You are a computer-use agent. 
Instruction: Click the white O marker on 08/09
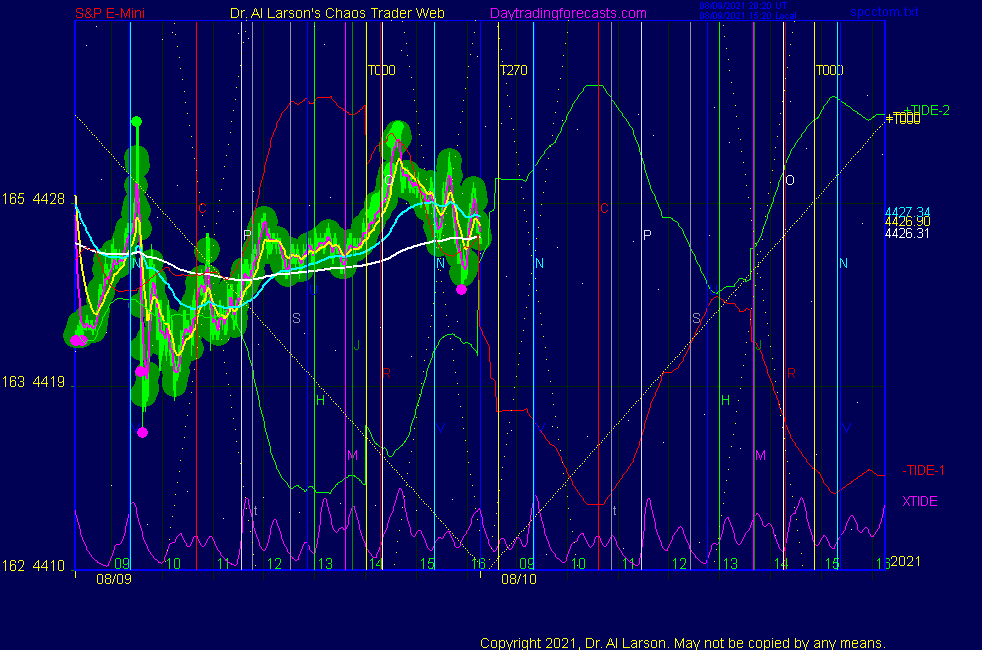click(x=389, y=181)
